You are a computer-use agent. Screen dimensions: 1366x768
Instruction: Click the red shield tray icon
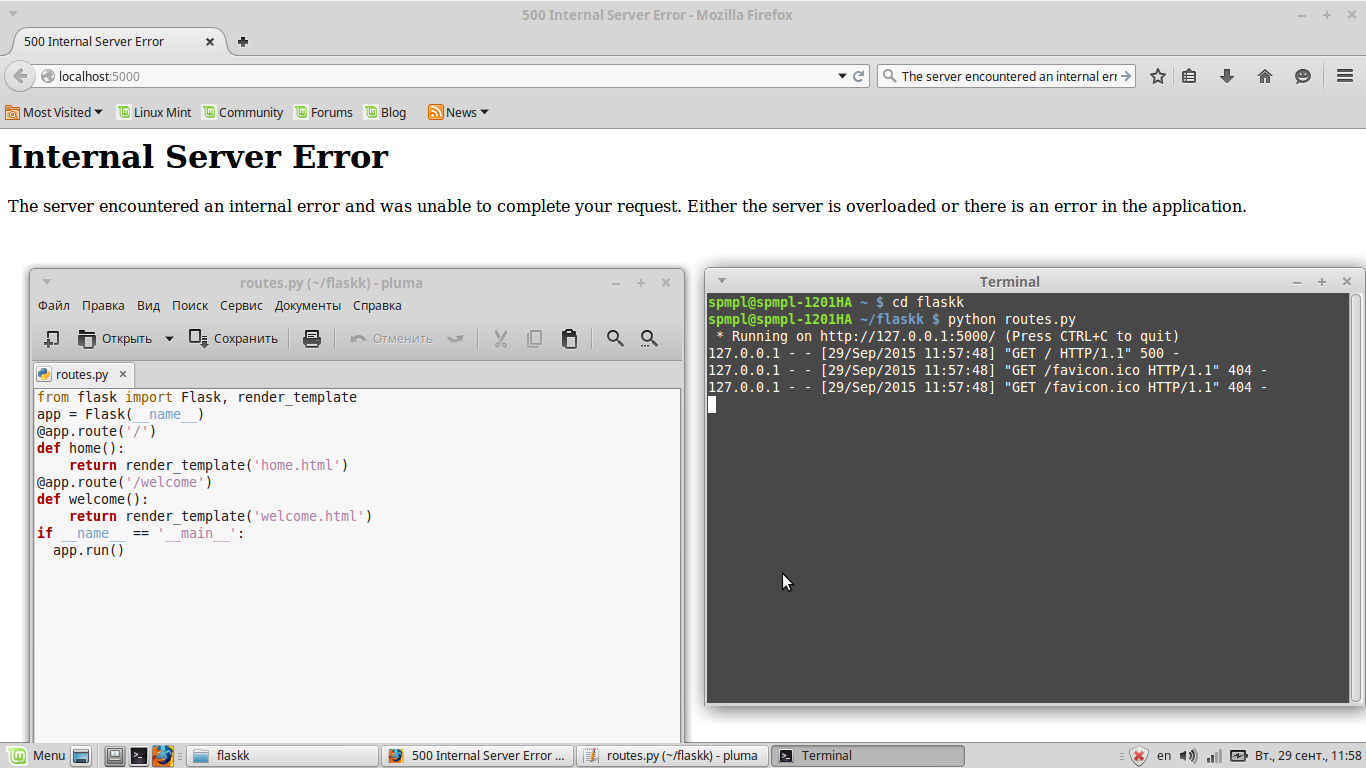point(1138,756)
